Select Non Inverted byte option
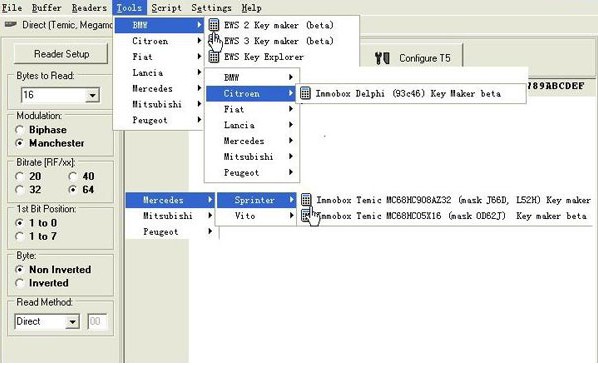598x365 pixels. 19,269
